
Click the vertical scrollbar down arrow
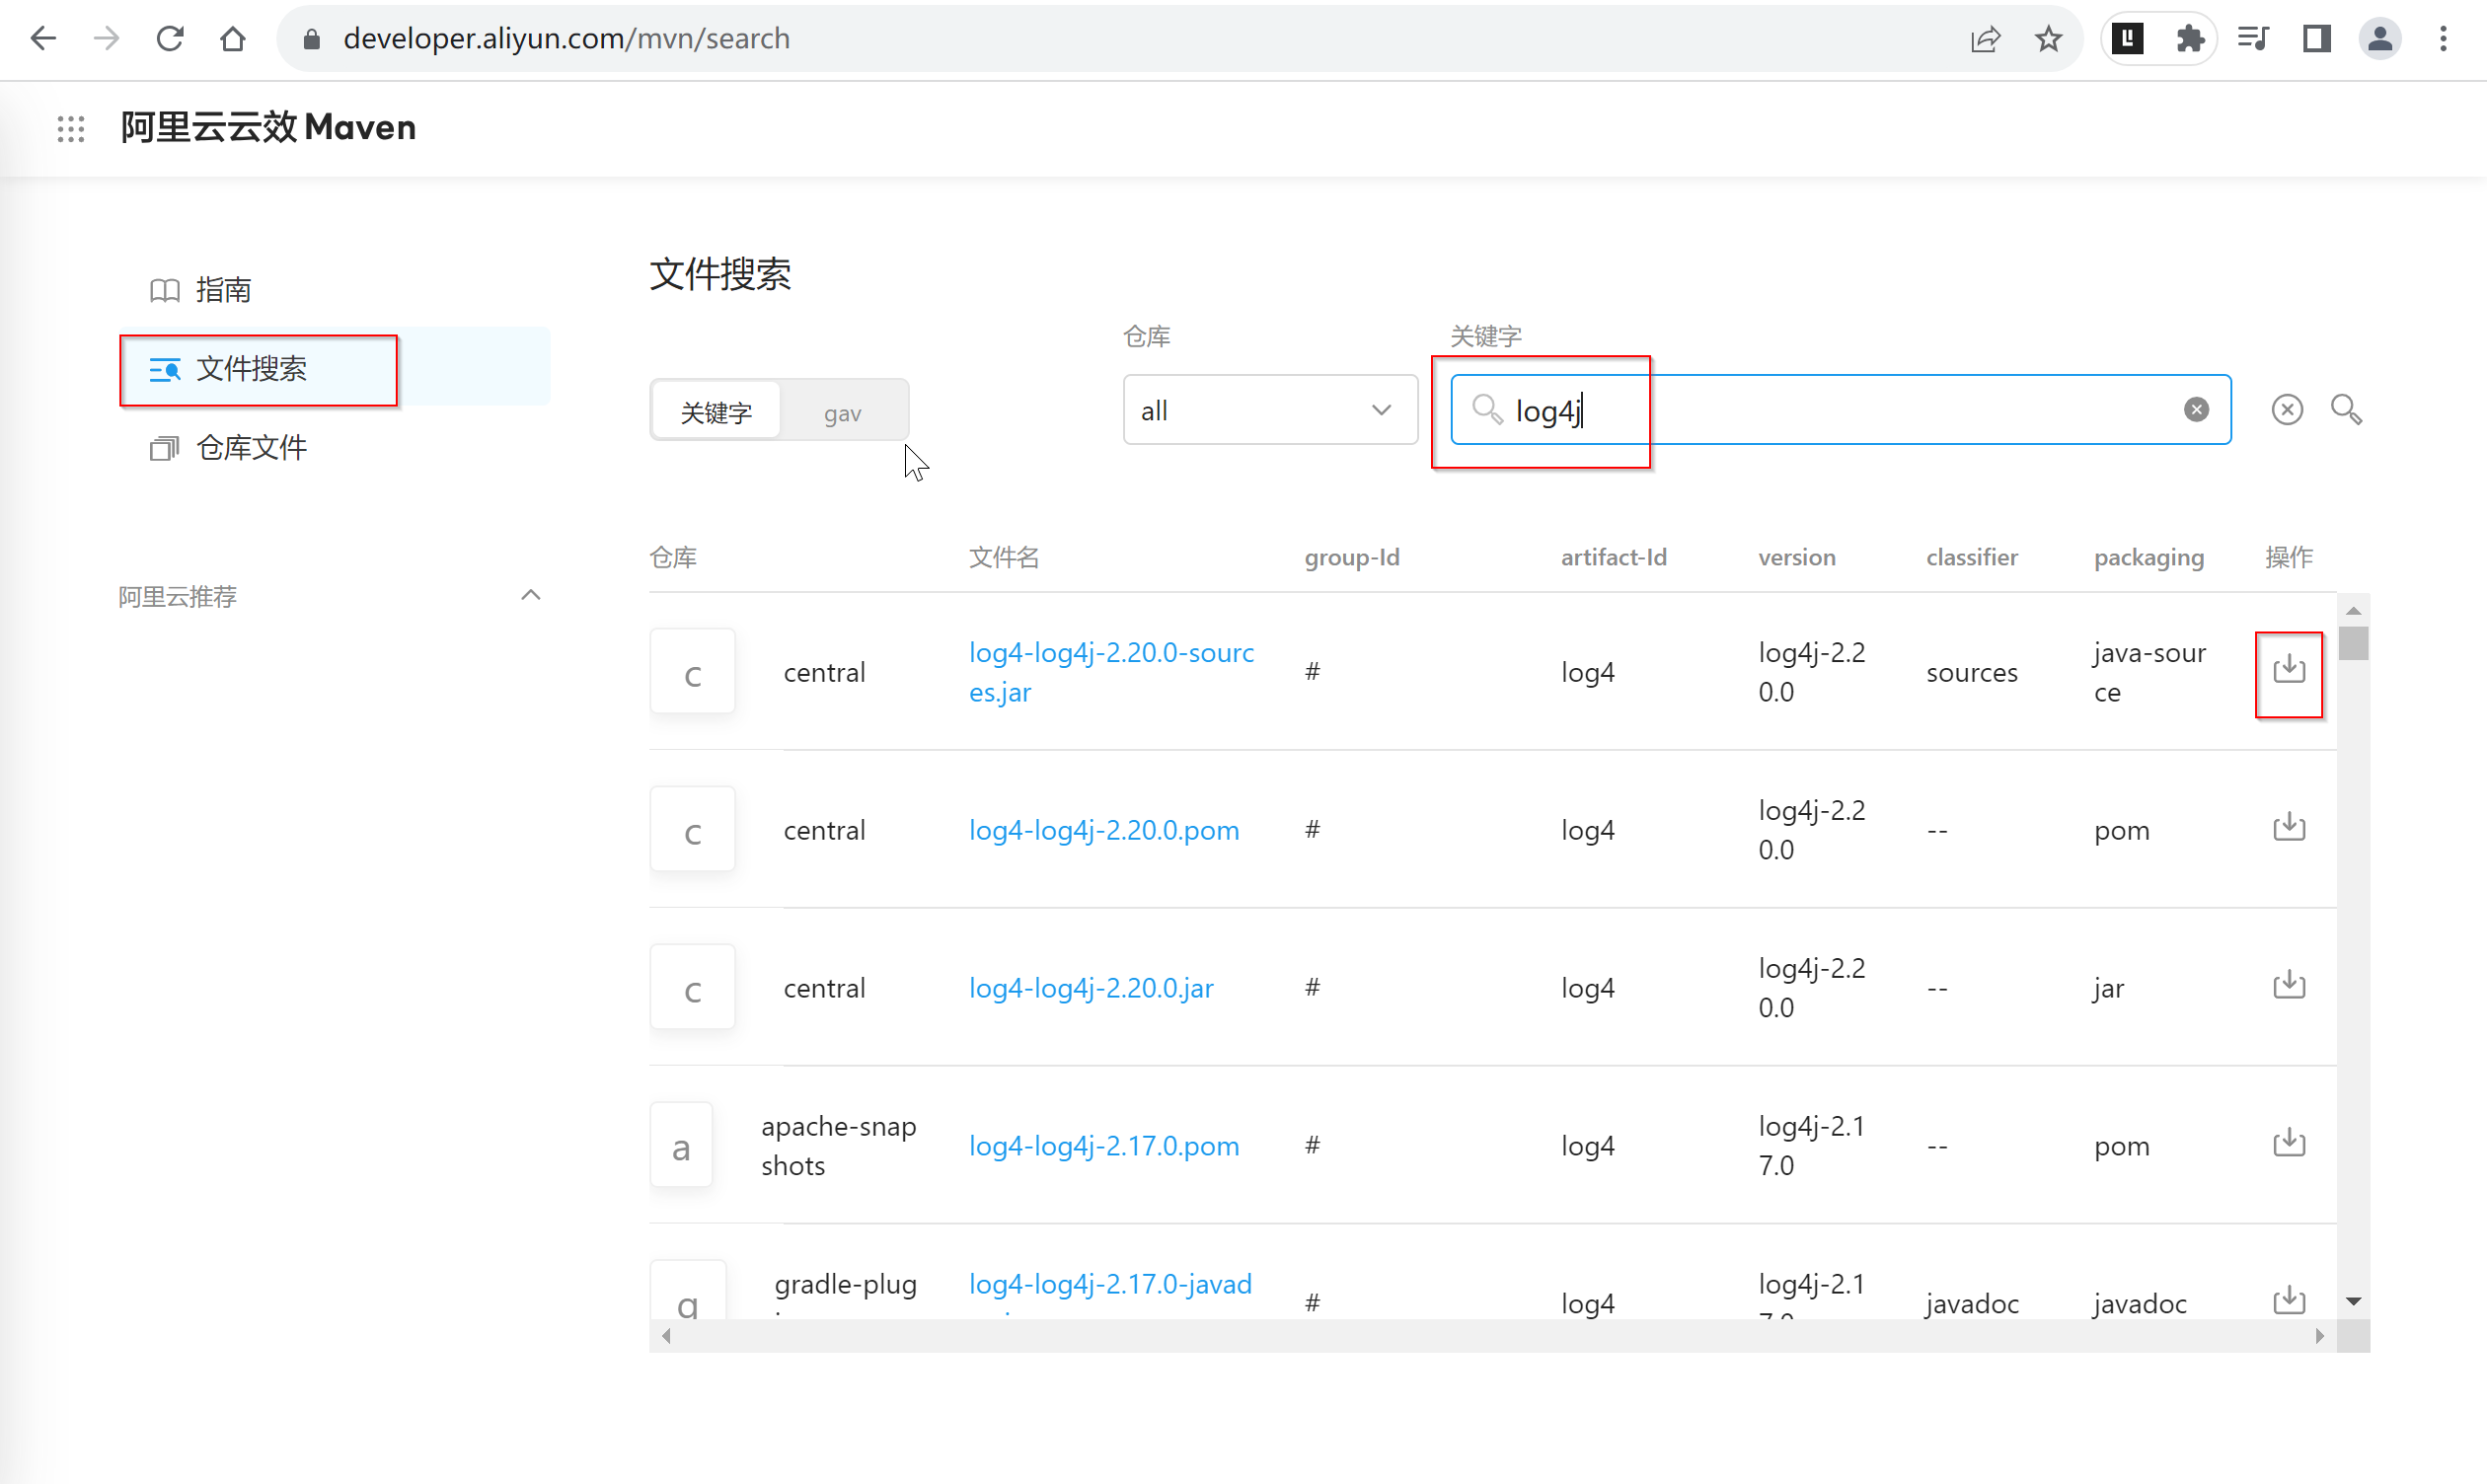point(2353,1301)
